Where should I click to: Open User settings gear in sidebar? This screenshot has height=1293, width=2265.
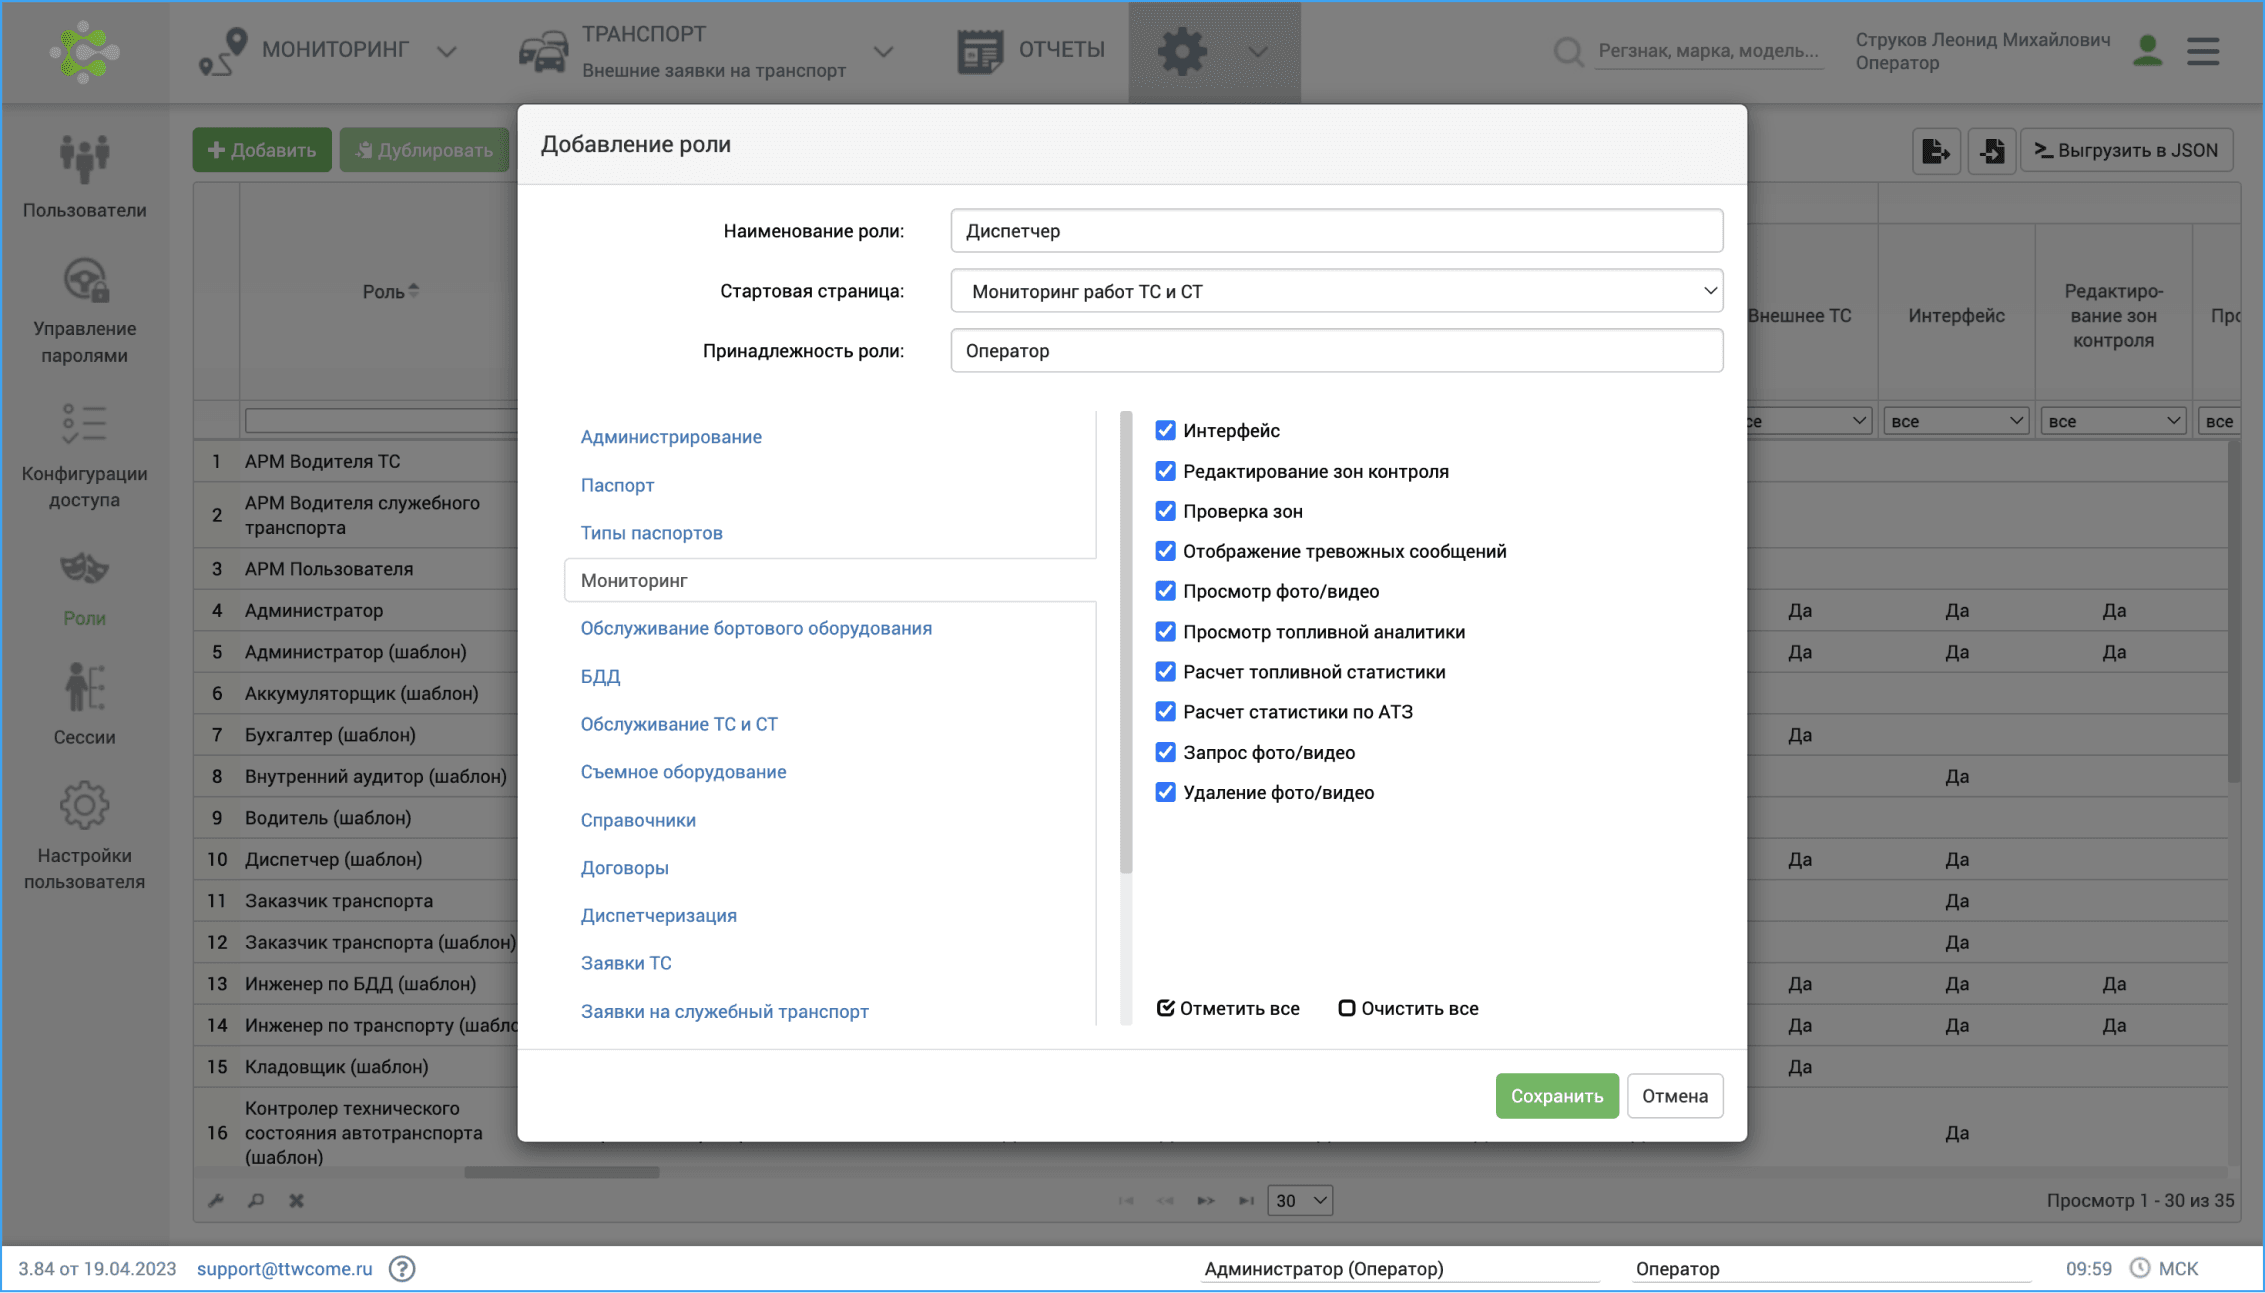(84, 806)
